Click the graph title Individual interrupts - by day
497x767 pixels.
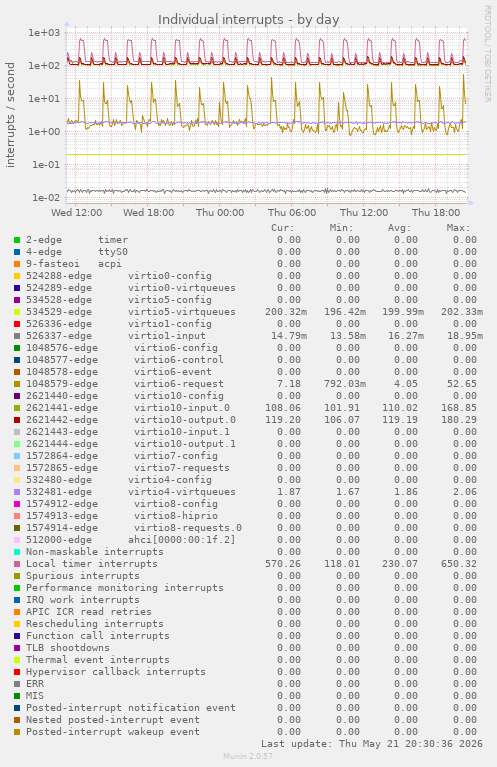click(248, 20)
